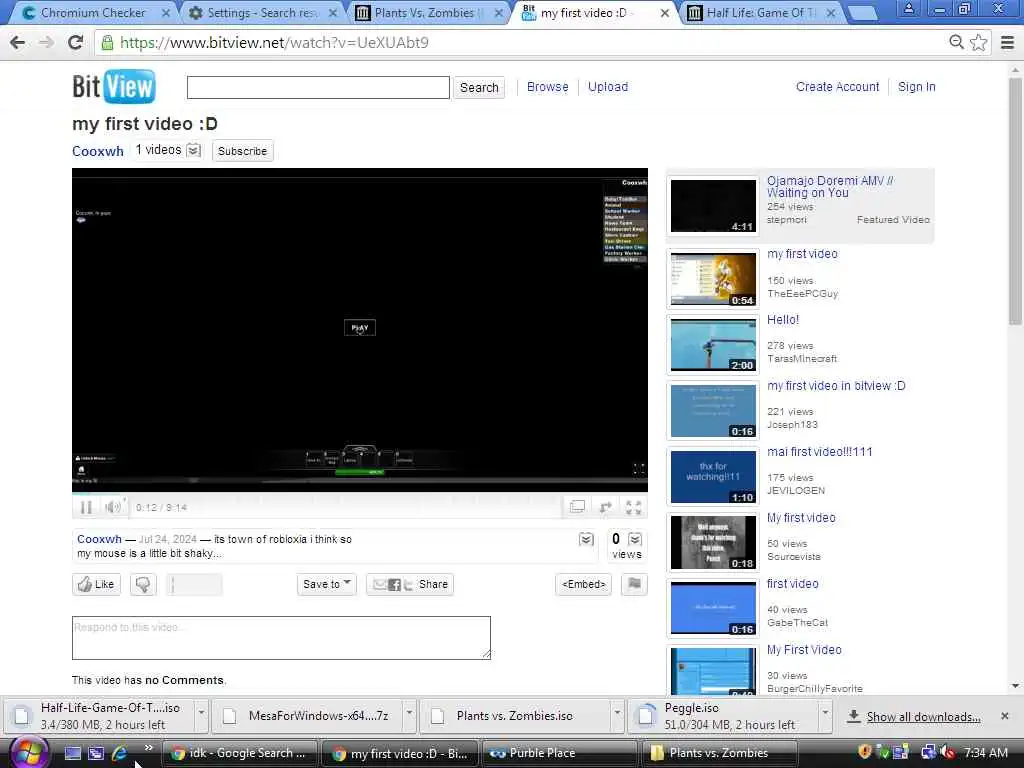Close the downloads bar
This screenshot has height=768, width=1024.
coord(1004,716)
